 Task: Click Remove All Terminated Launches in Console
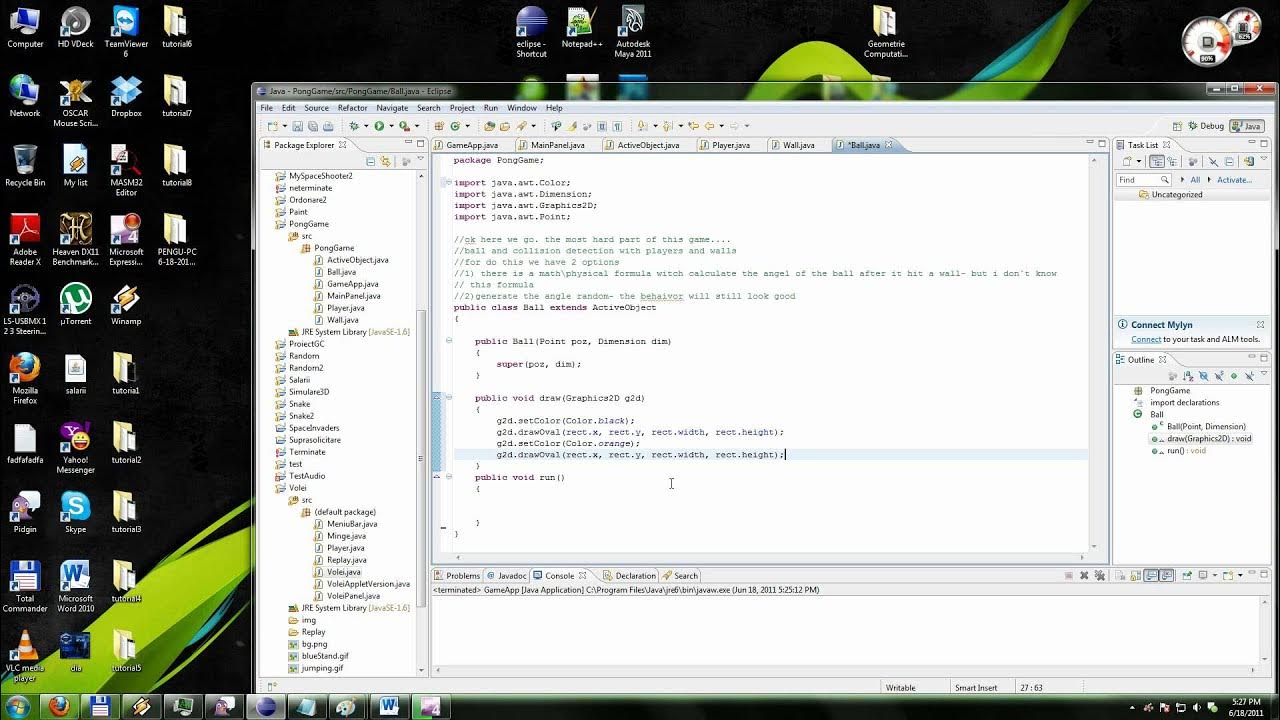(1100, 576)
